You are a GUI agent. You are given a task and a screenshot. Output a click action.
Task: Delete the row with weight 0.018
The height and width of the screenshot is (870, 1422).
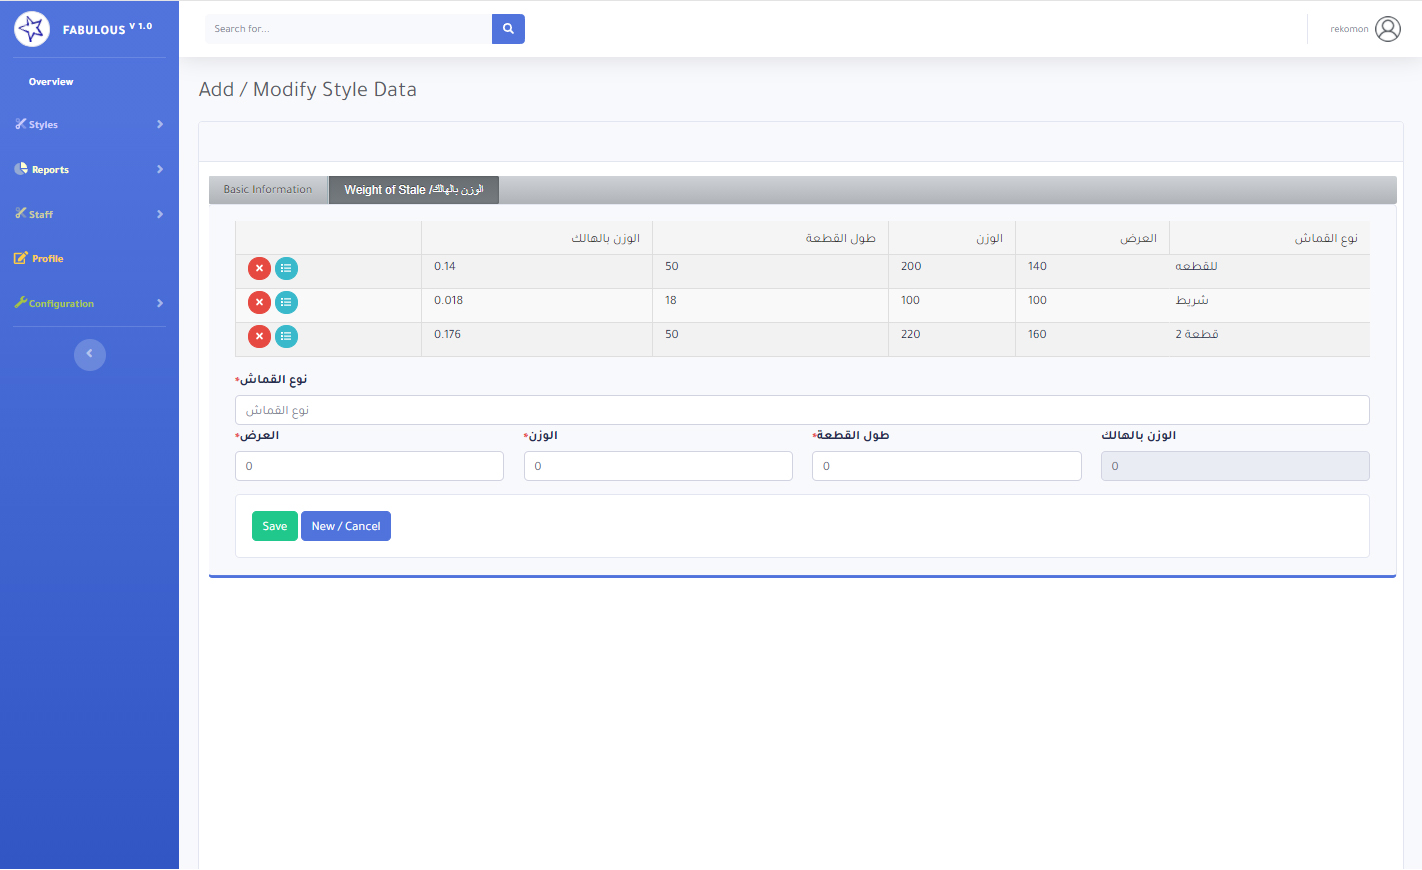(x=259, y=302)
